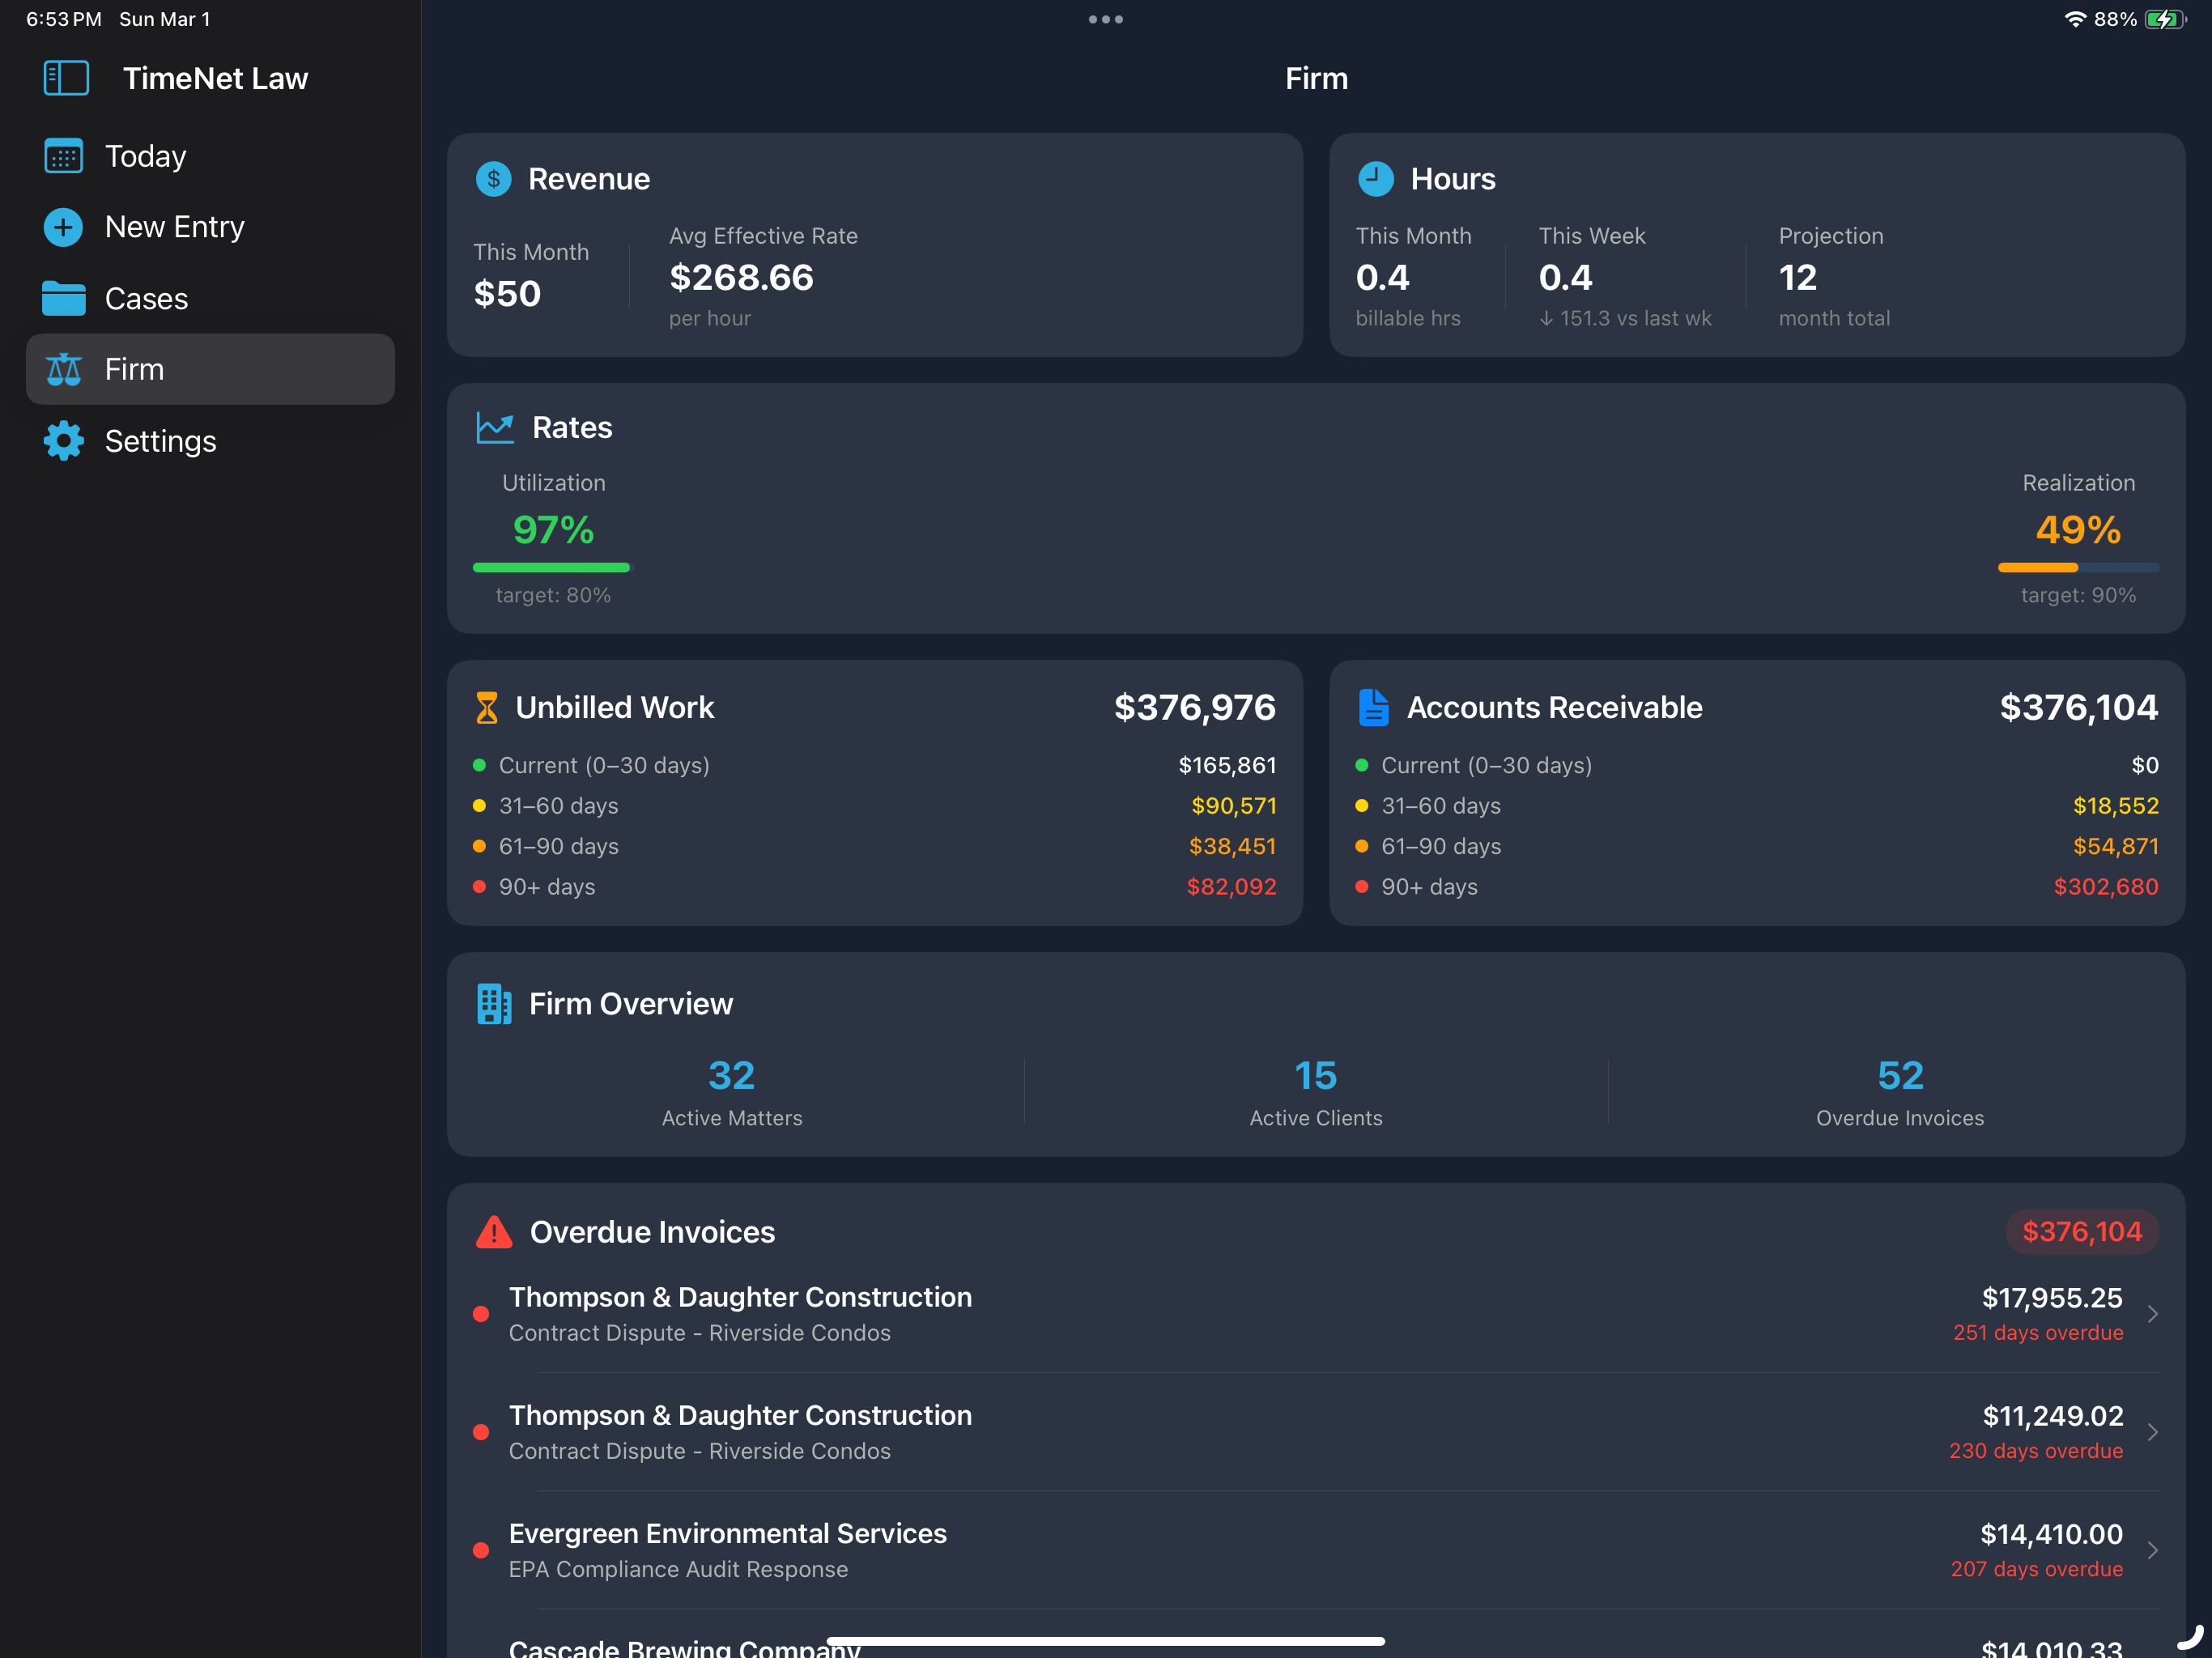This screenshot has width=2212, height=1658.
Task: Tap the red $376,104 overdue total badge
Action: 2082,1232
